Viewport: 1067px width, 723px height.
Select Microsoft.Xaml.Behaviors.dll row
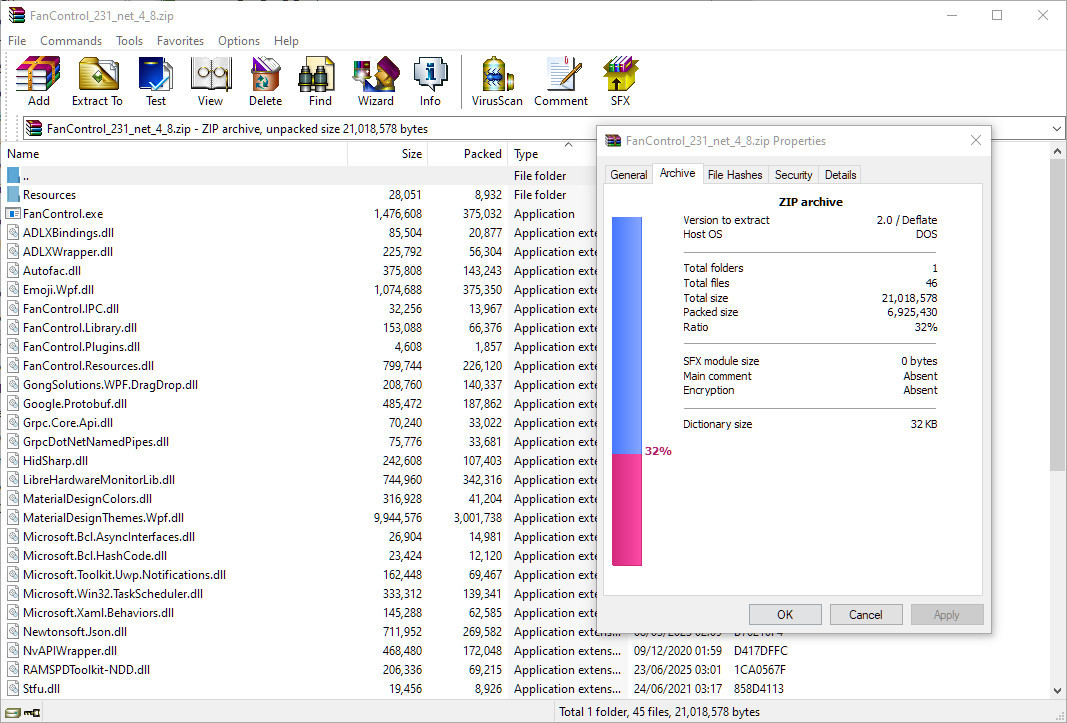pyautogui.click(x=300, y=613)
